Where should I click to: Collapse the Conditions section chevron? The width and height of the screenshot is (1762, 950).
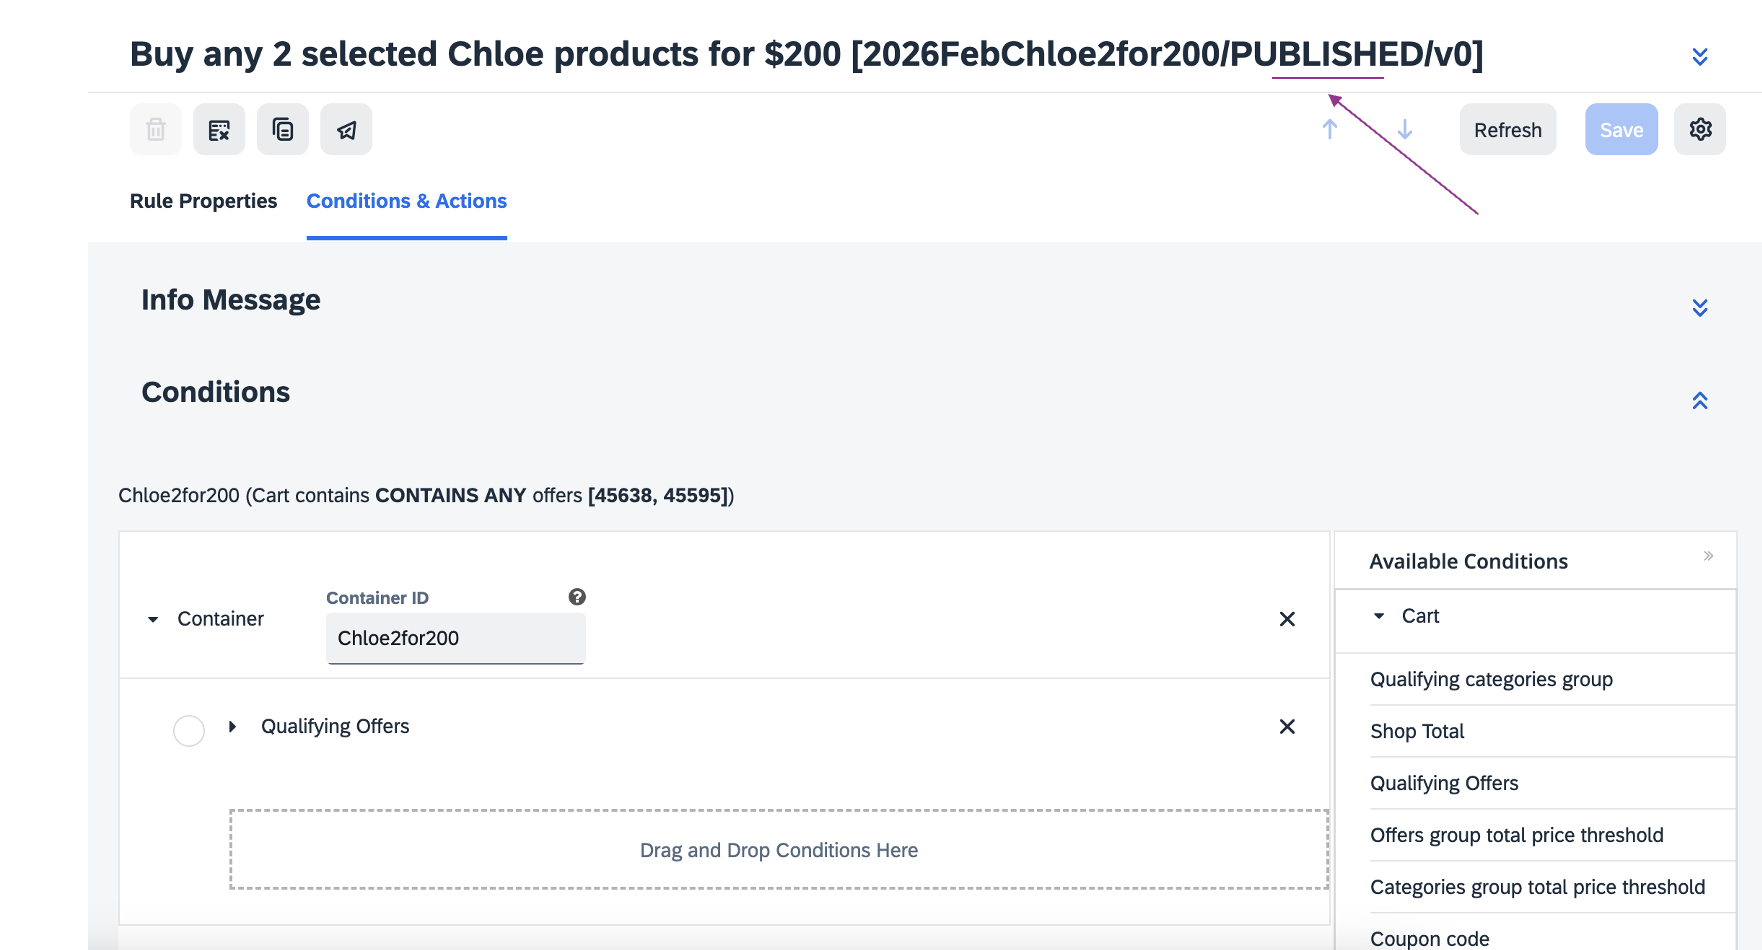click(1700, 401)
